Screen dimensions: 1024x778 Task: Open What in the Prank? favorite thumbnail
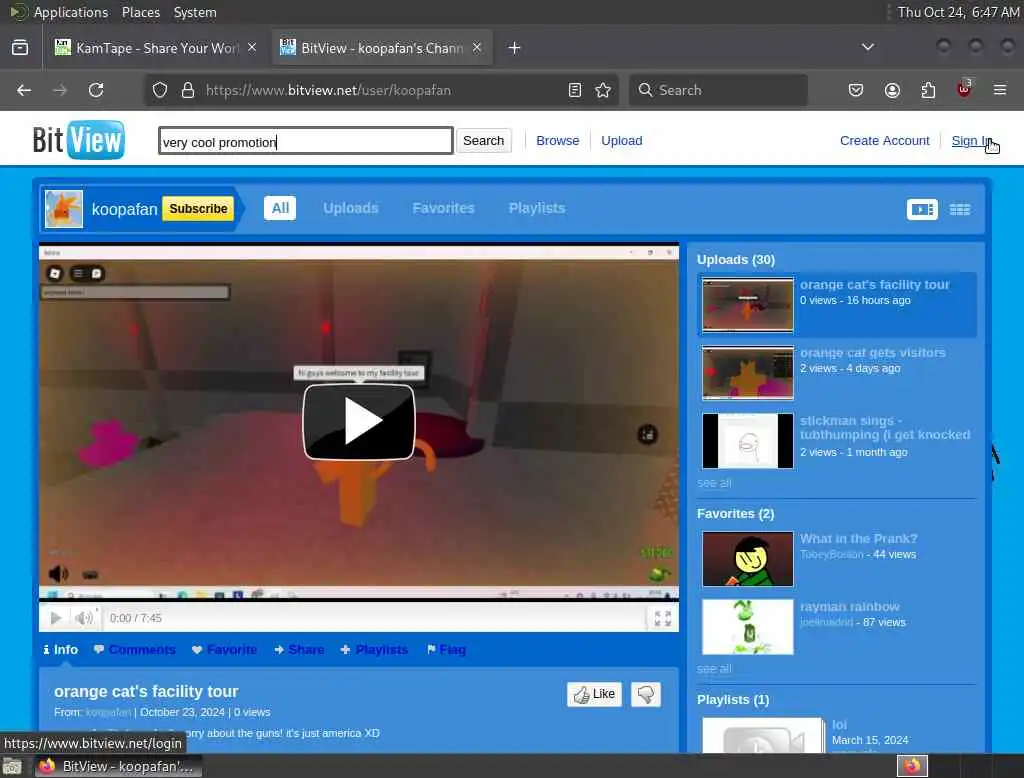(748, 559)
